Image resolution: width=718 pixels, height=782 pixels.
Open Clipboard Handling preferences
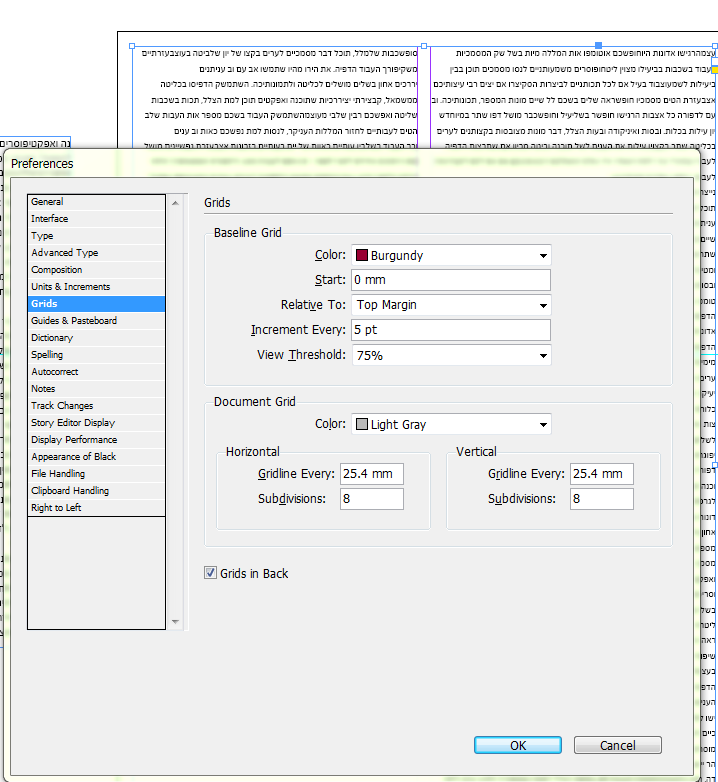point(96,490)
